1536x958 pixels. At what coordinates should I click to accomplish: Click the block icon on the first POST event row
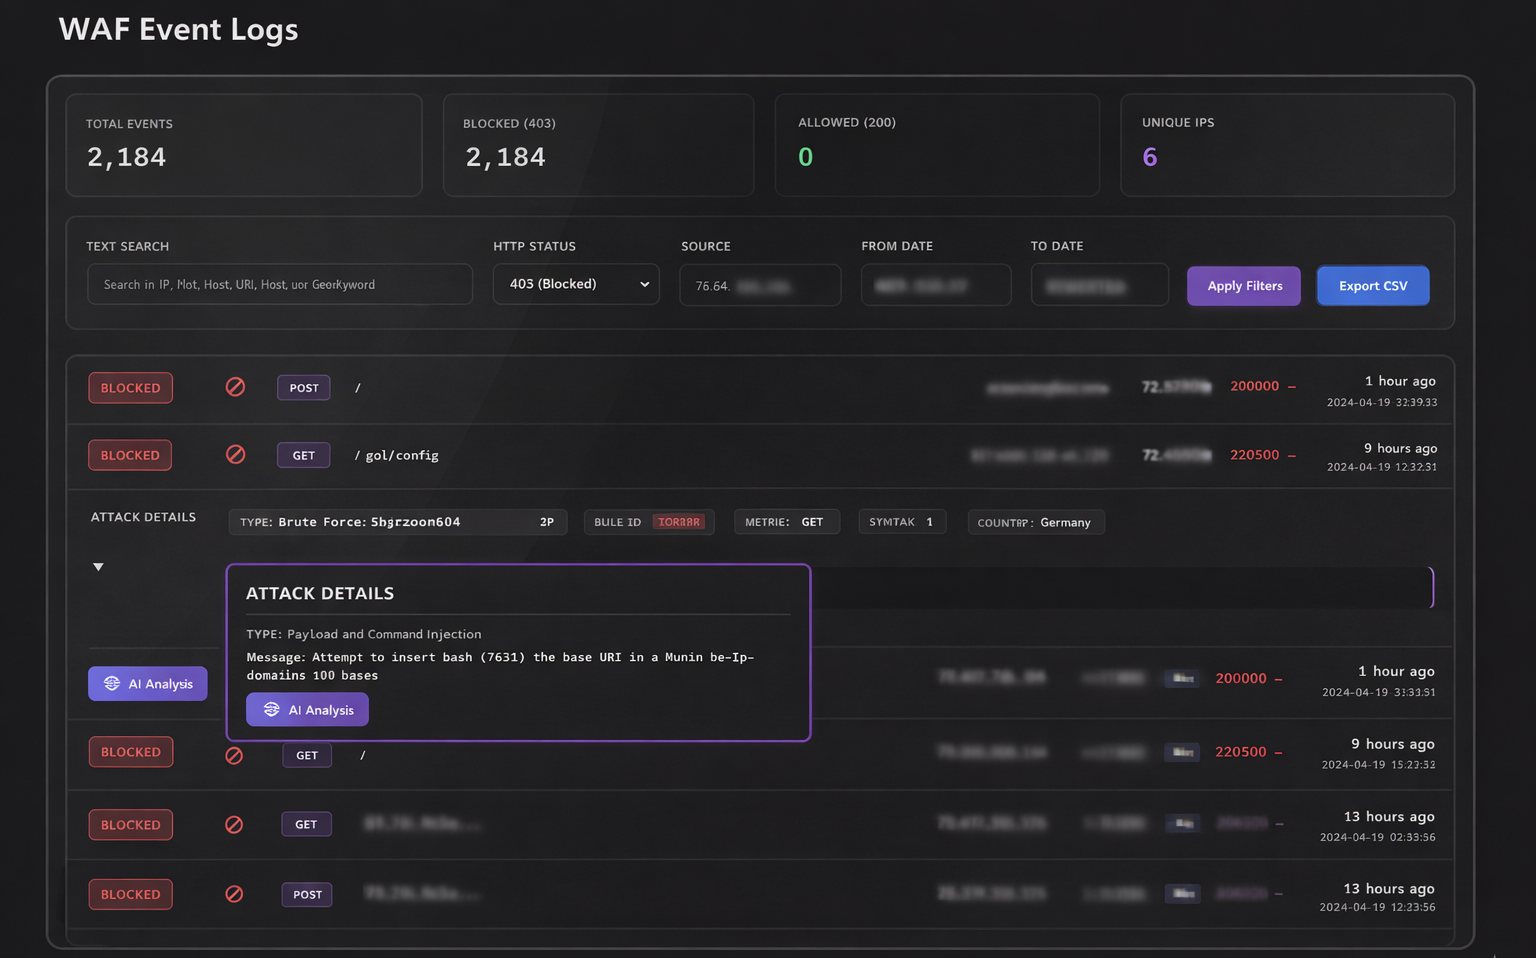(x=235, y=387)
